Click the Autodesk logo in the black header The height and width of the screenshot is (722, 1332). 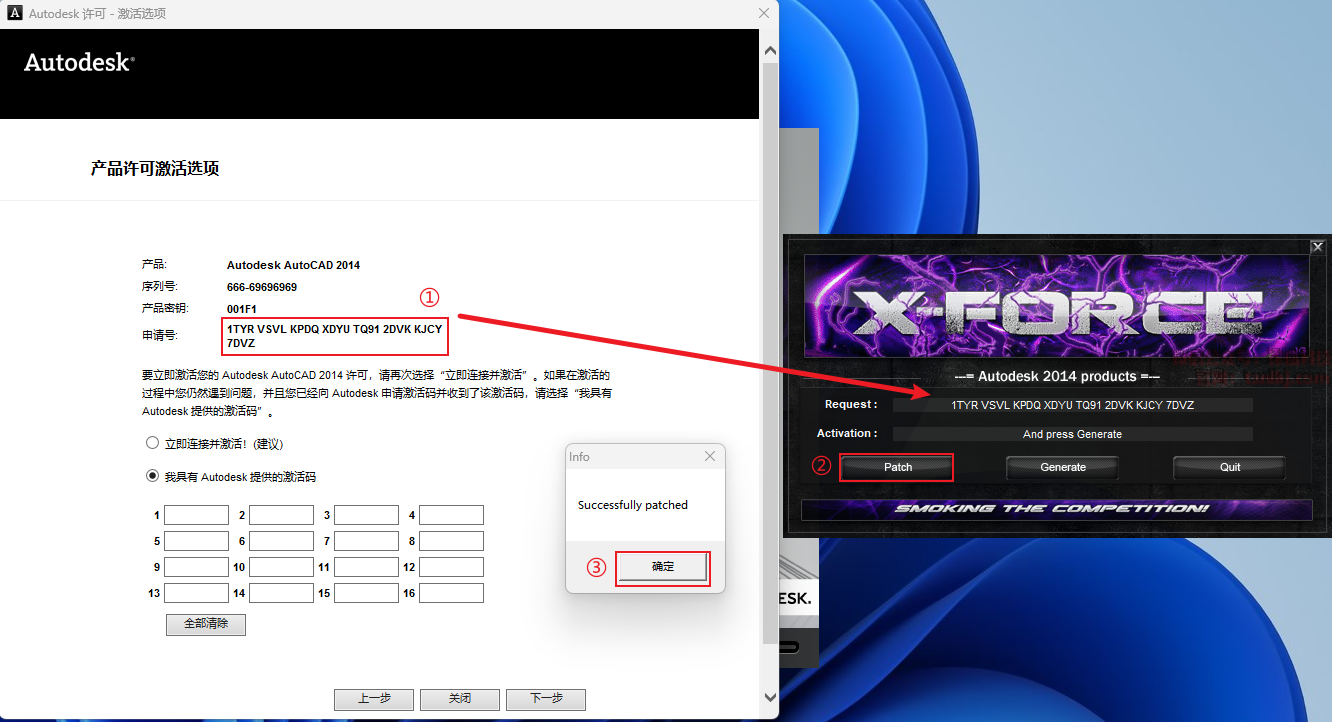tap(79, 62)
